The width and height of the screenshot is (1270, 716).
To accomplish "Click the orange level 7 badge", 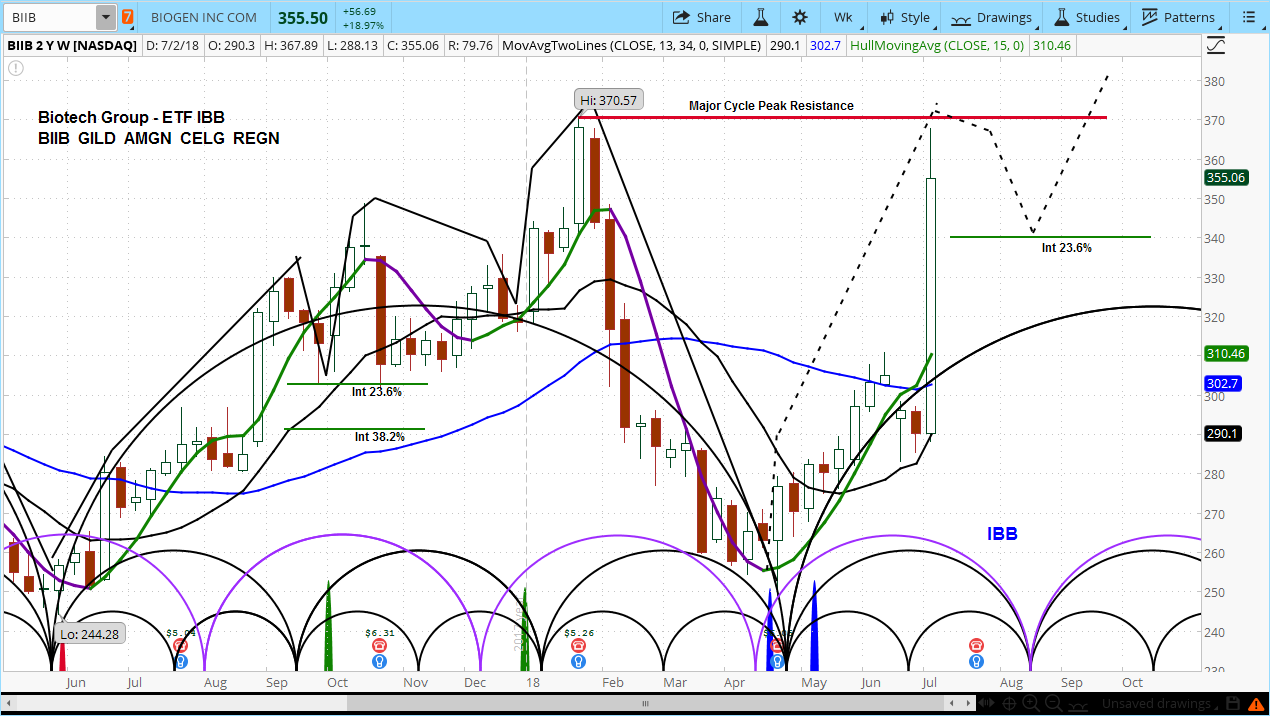I will [x=127, y=17].
